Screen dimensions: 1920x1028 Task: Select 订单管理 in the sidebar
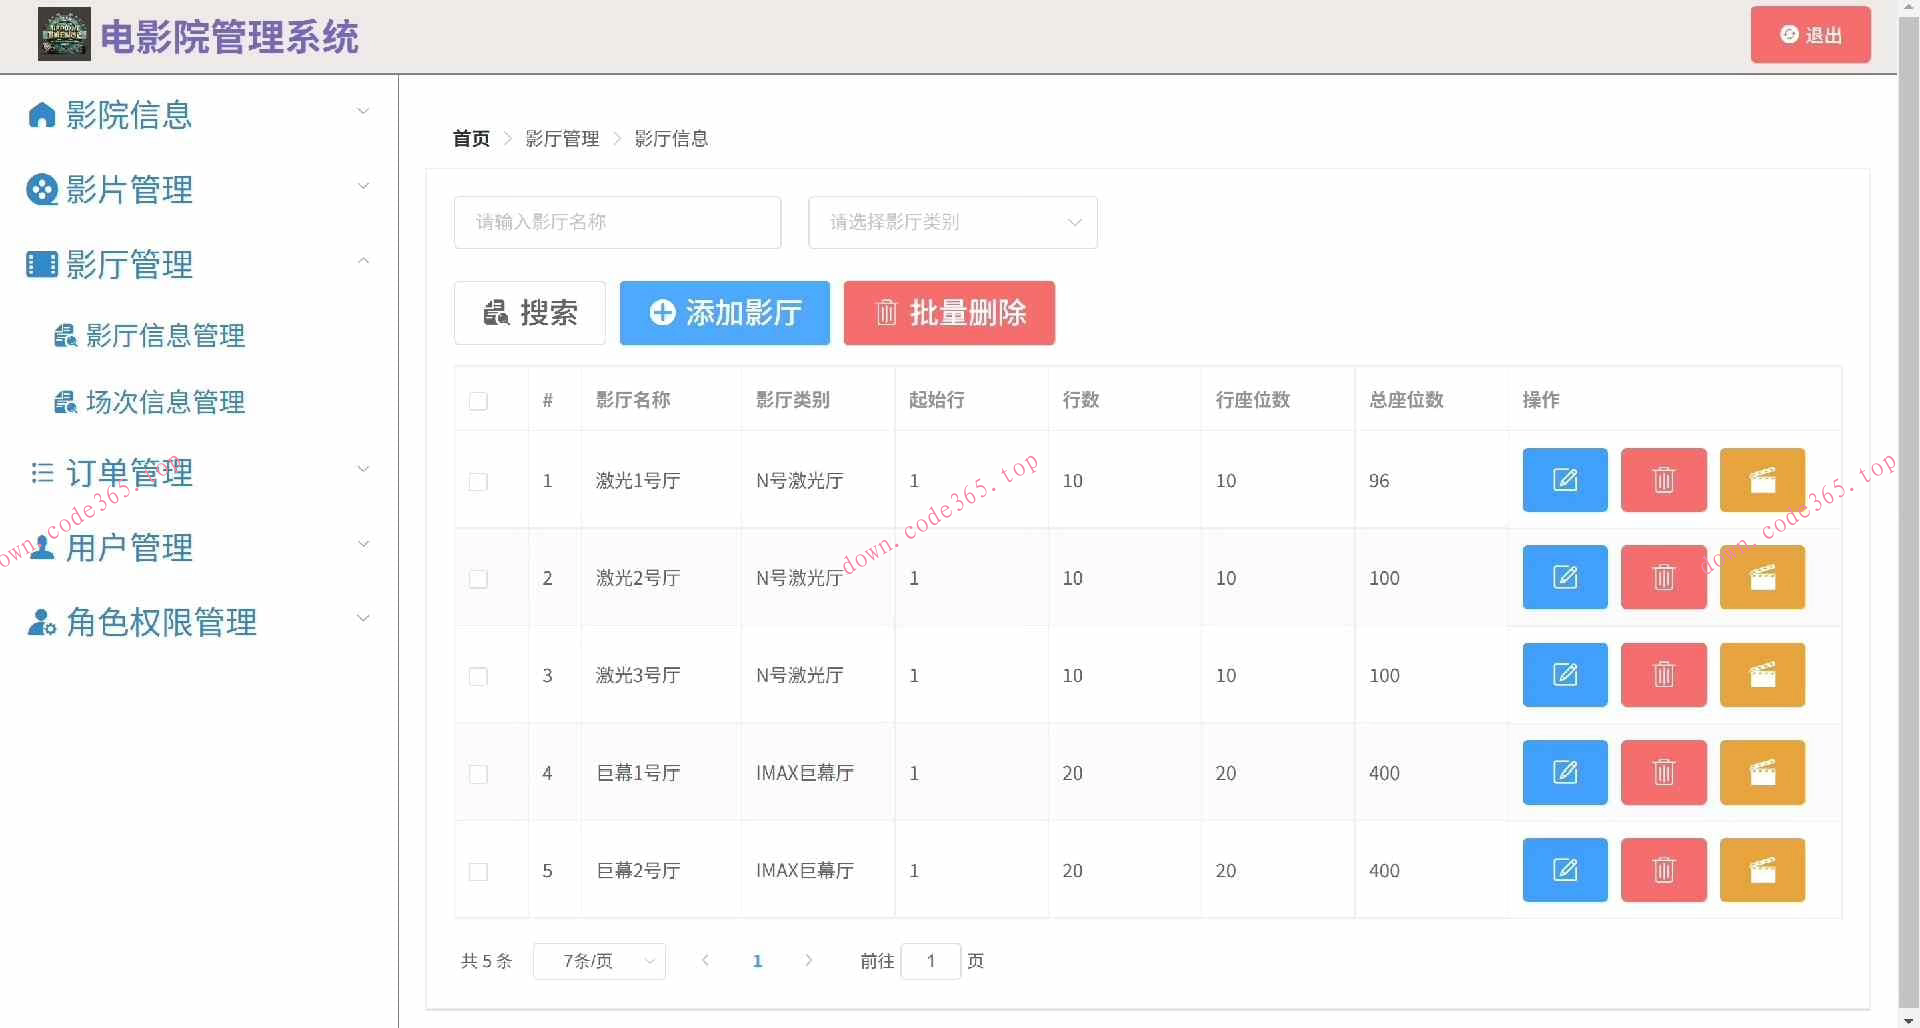pos(129,472)
